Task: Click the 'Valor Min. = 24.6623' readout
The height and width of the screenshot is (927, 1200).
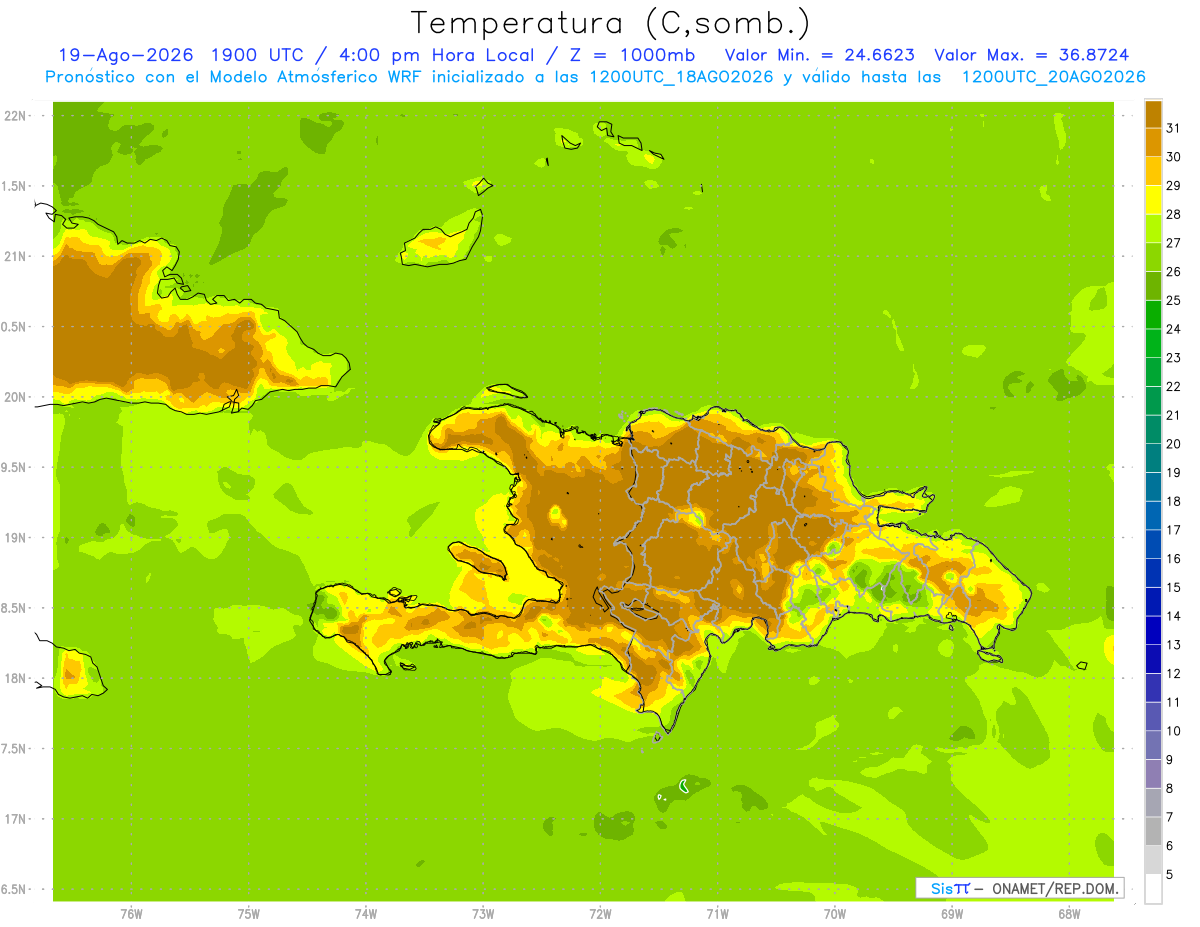Action: pos(819,55)
